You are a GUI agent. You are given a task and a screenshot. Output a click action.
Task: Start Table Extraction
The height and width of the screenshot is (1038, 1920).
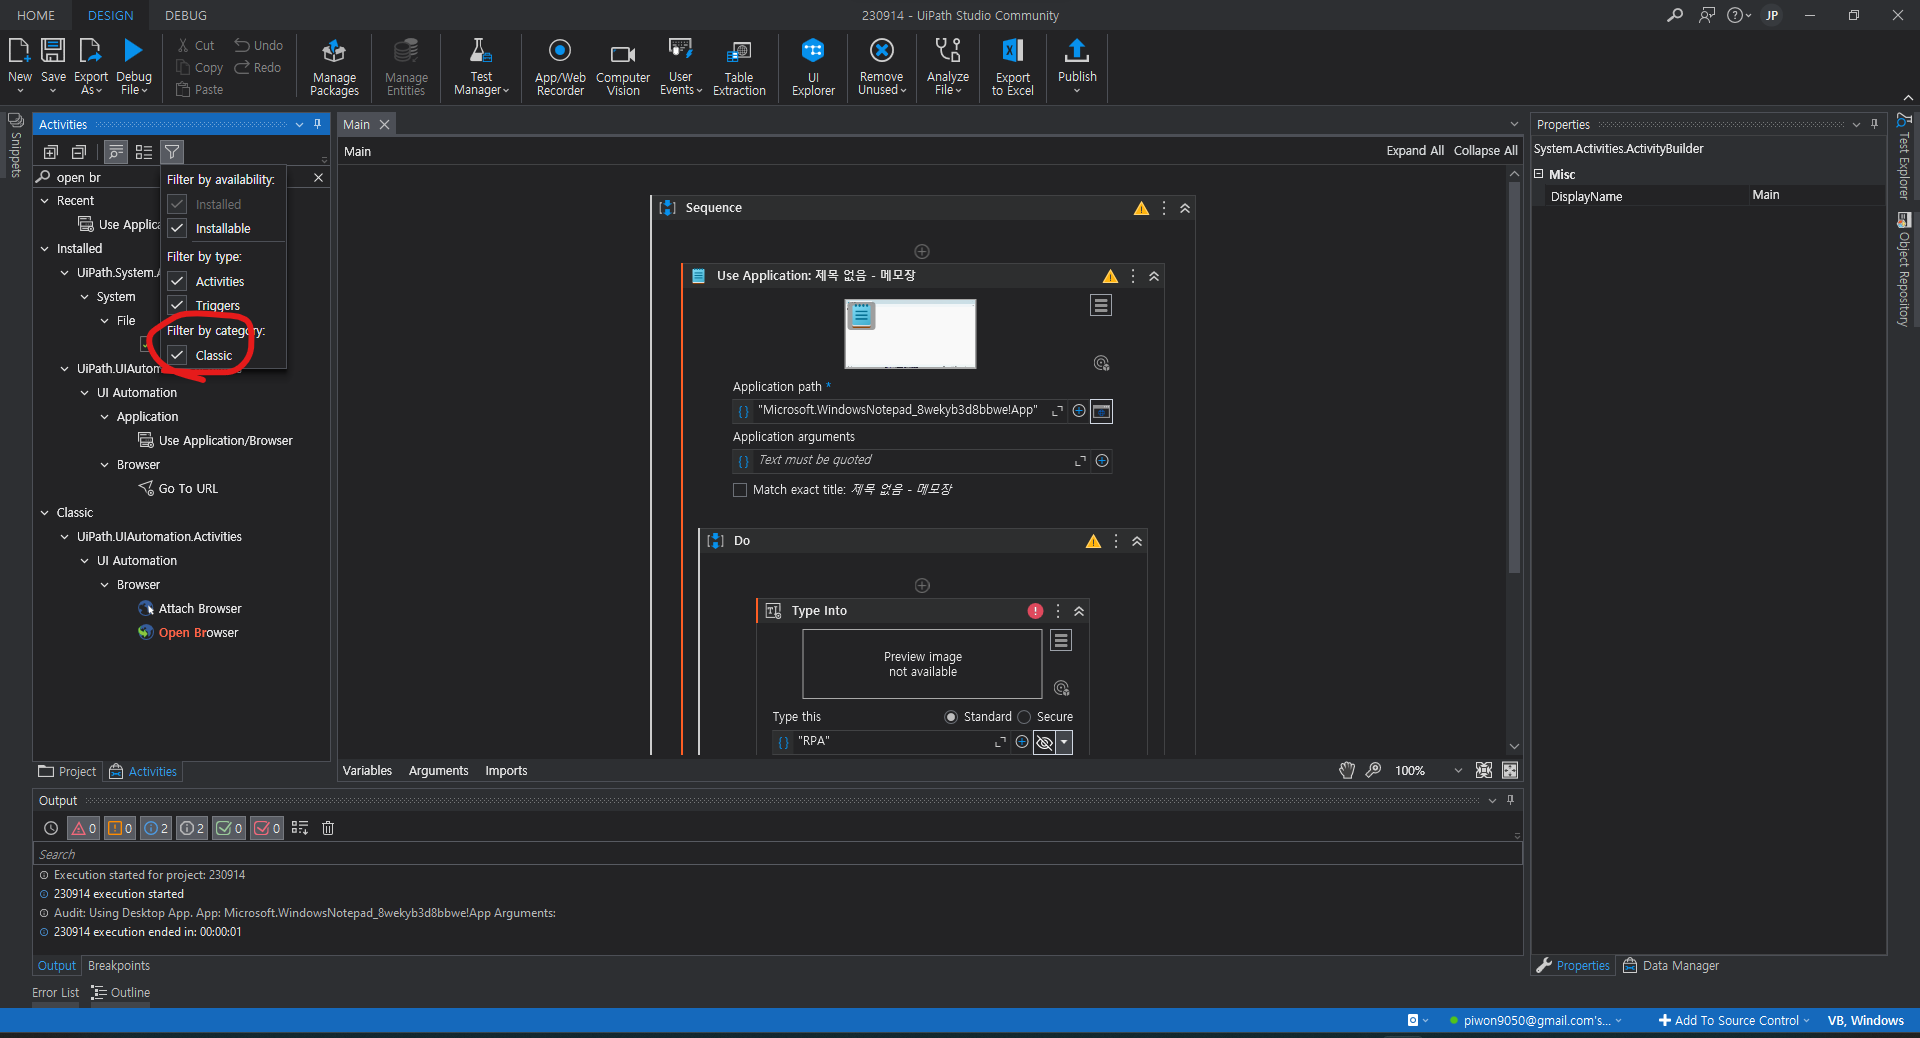(x=739, y=67)
